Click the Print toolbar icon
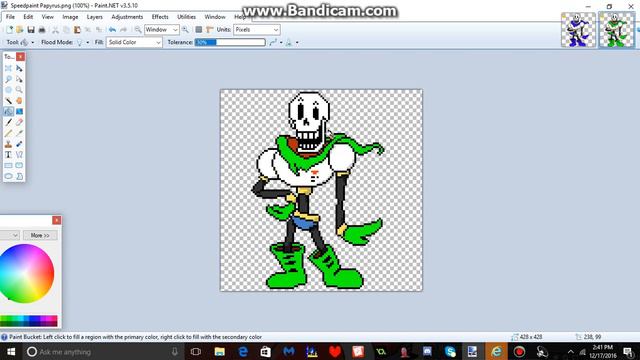The height and width of the screenshot is (360, 640). tap(42, 29)
